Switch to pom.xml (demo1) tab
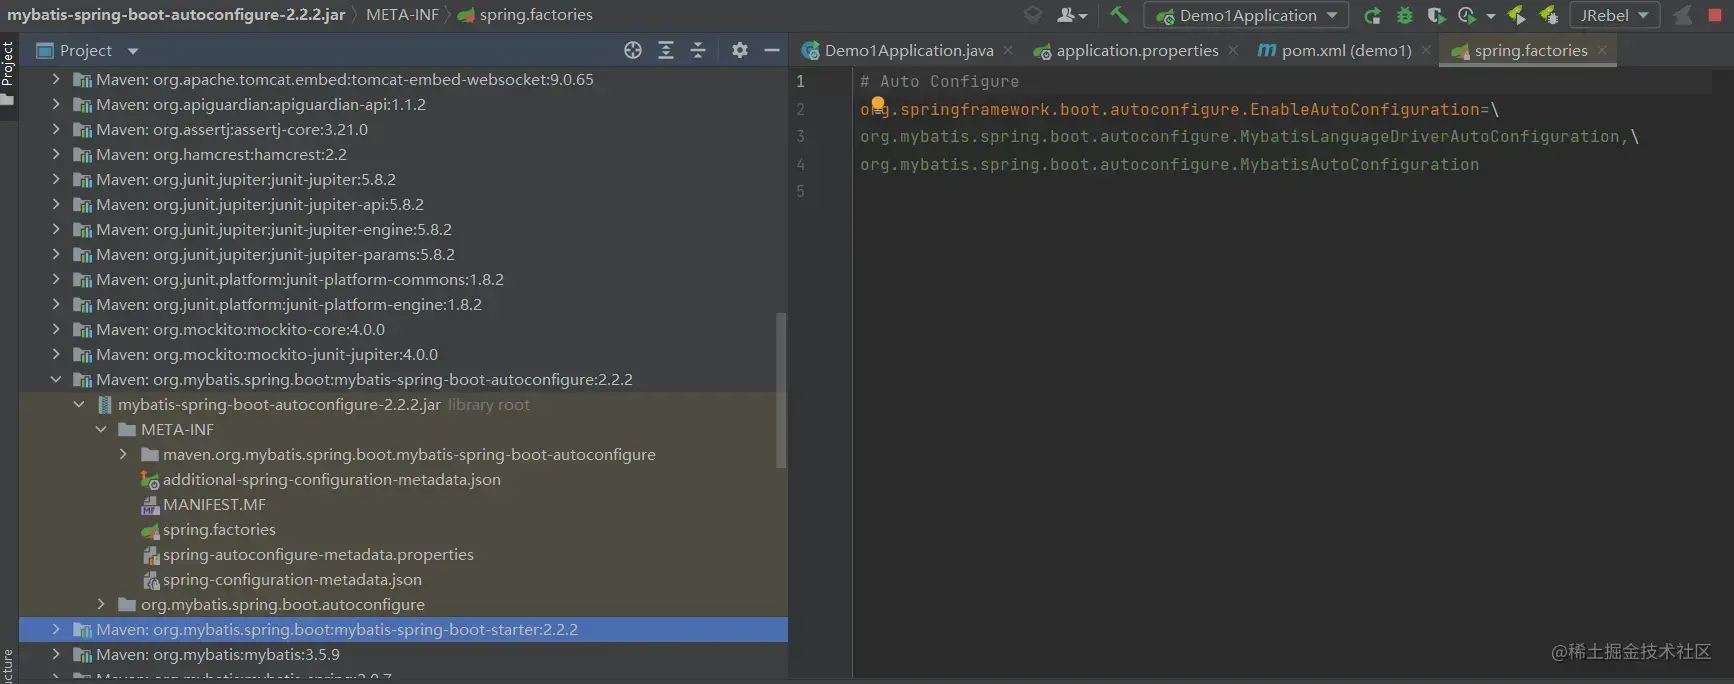1734x684 pixels. pyautogui.click(x=1346, y=50)
